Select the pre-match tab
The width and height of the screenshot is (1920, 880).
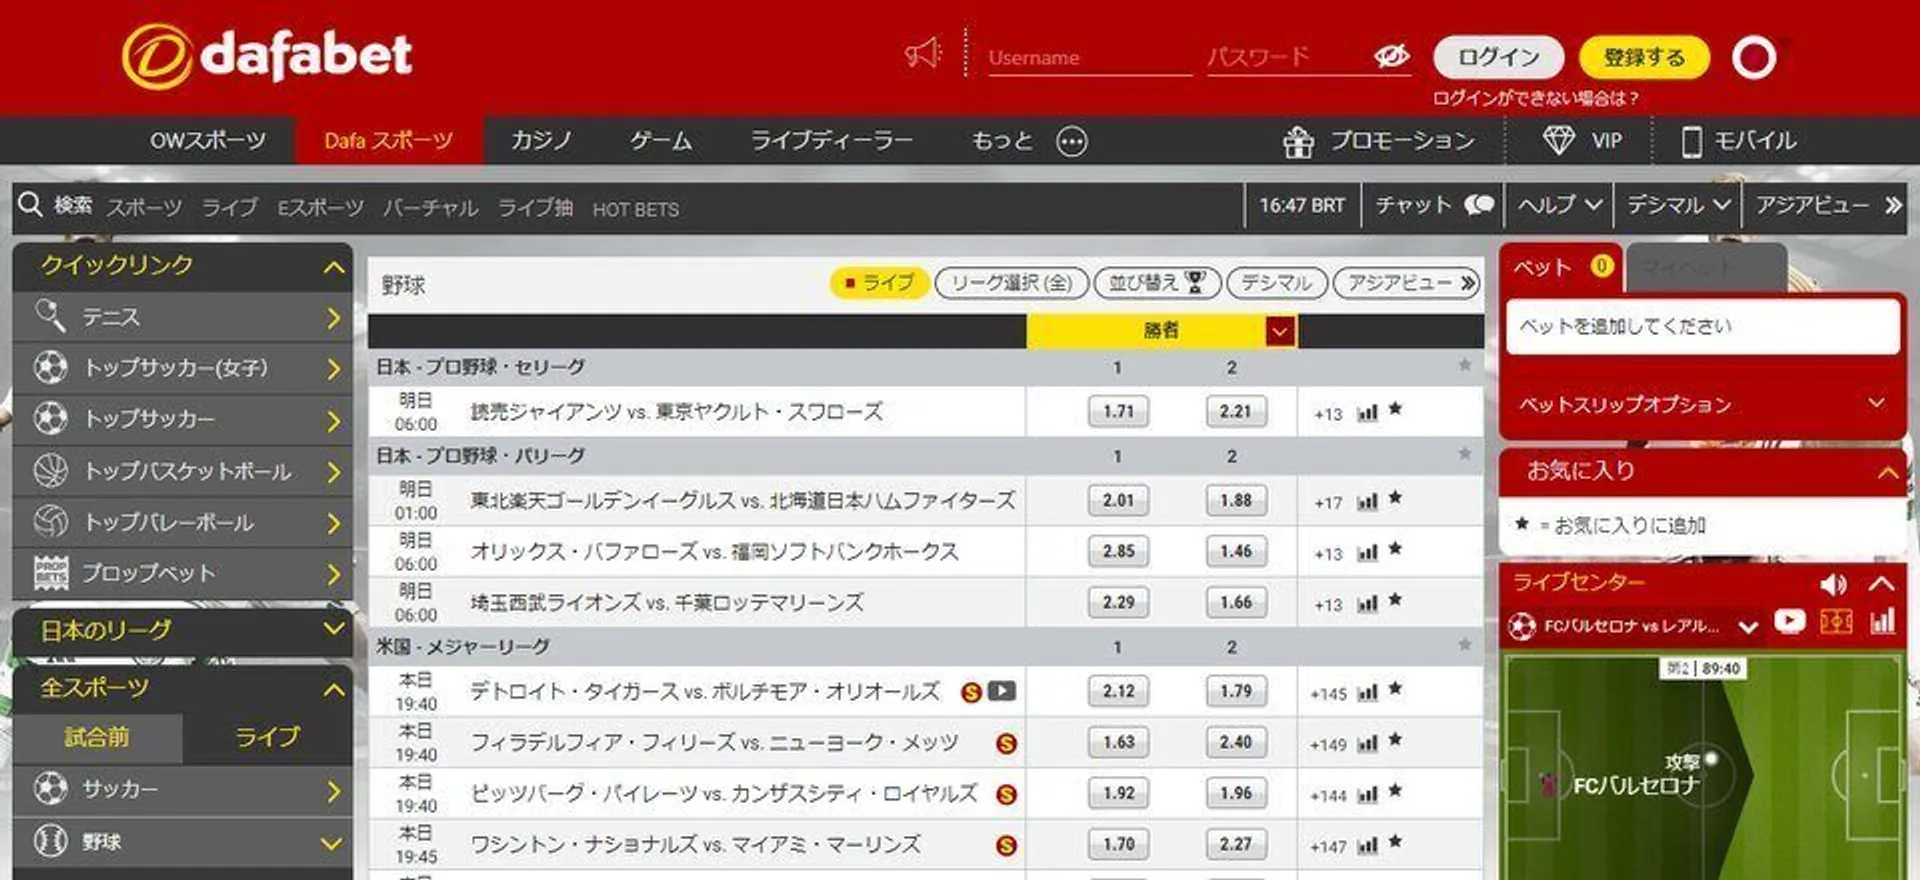coord(97,738)
